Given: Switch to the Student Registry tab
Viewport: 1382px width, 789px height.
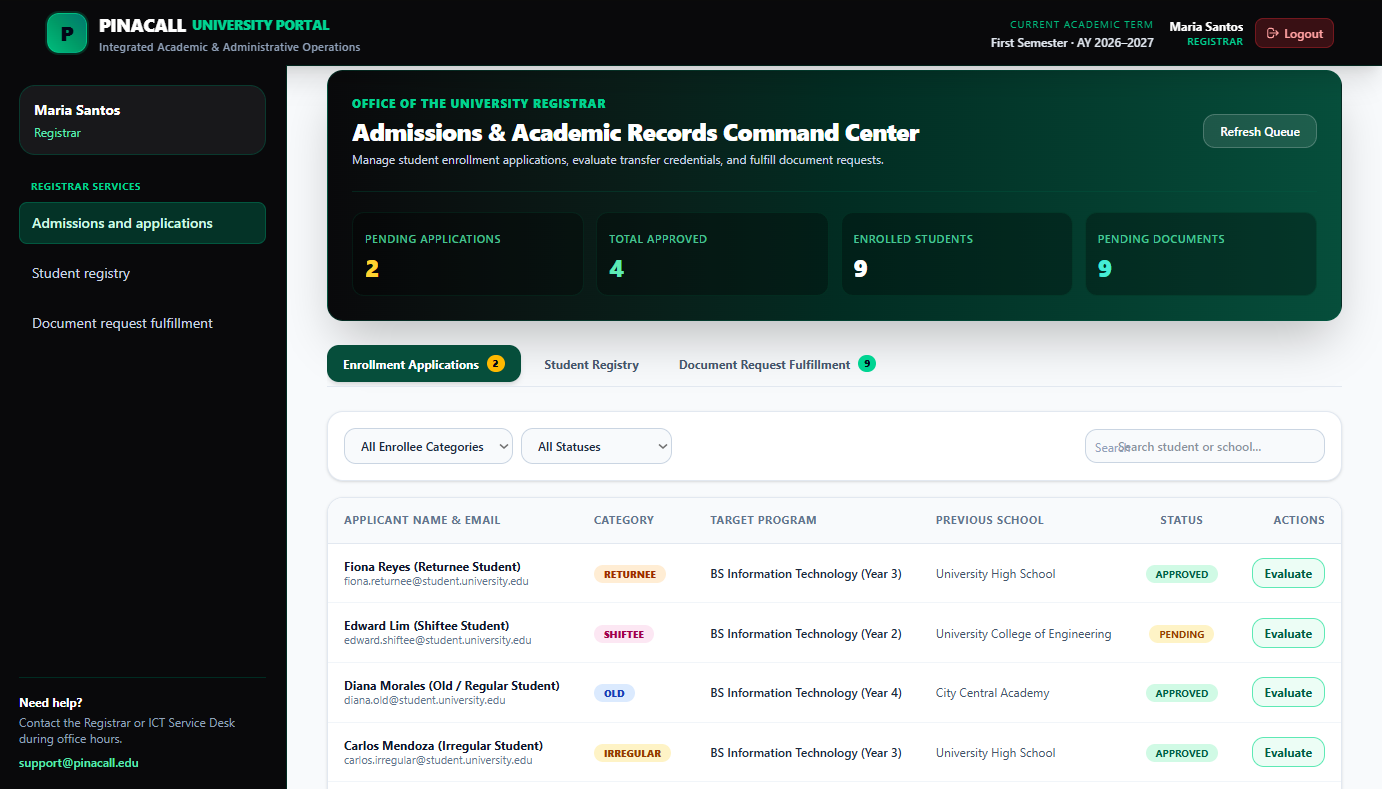Looking at the screenshot, I should [591, 364].
